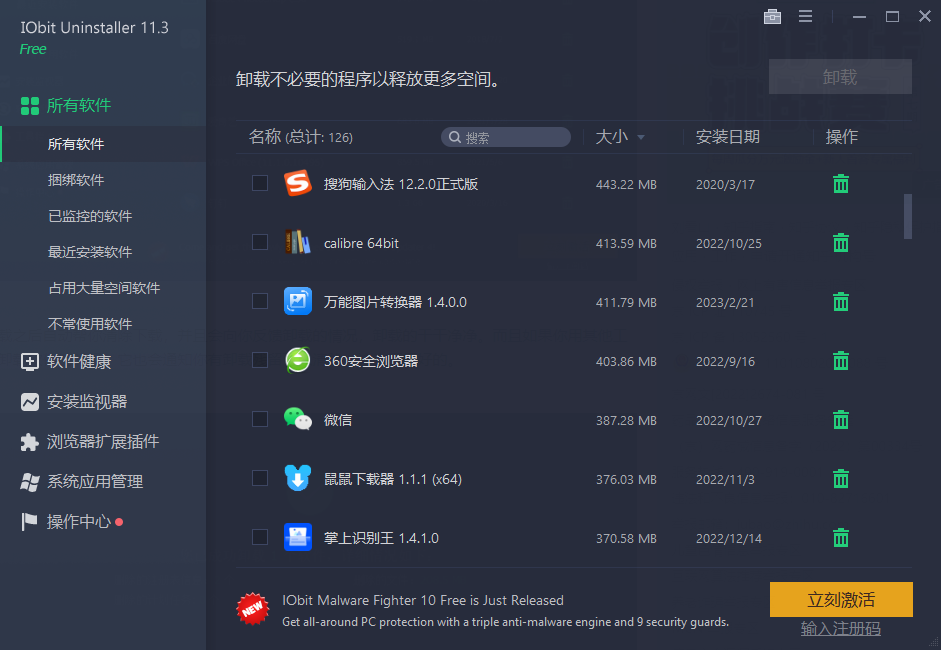The width and height of the screenshot is (941, 650).
Task: Click the 370.58 MB size value
Action: click(626, 538)
